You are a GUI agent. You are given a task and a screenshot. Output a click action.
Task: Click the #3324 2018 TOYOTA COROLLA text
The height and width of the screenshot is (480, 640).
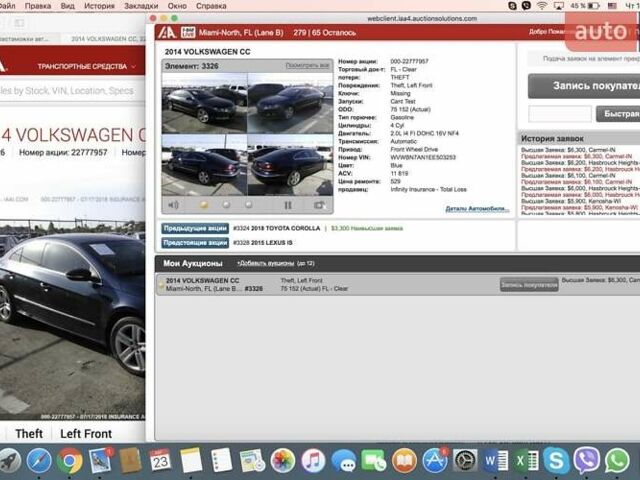(x=276, y=228)
